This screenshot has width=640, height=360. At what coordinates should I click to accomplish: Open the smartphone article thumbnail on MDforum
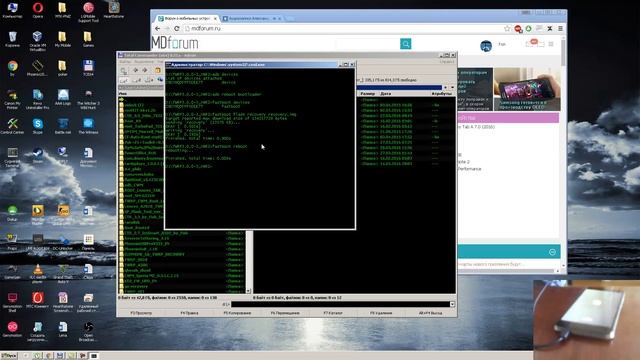click(527, 89)
